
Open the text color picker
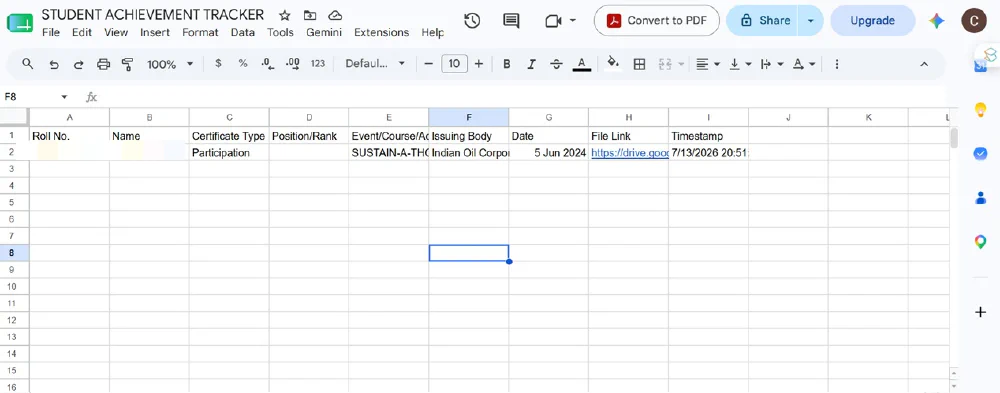coord(581,64)
